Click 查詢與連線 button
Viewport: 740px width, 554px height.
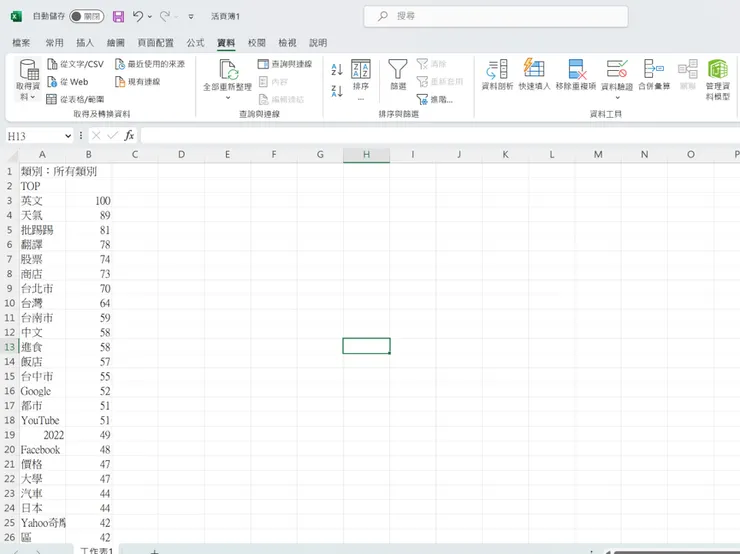click(285, 64)
